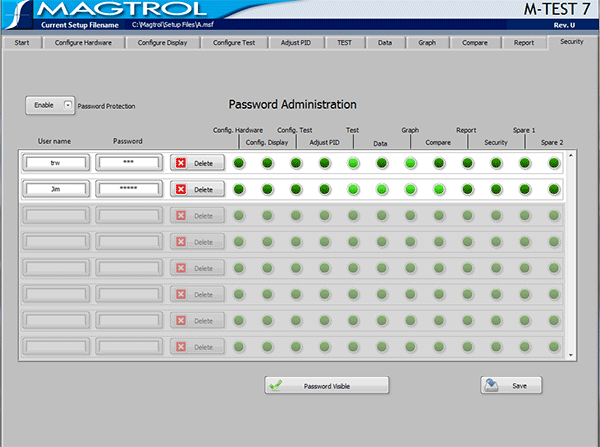This screenshot has height=447, width=600.
Task: Toggle Compare permission for Jim
Action: pyautogui.click(x=439, y=189)
